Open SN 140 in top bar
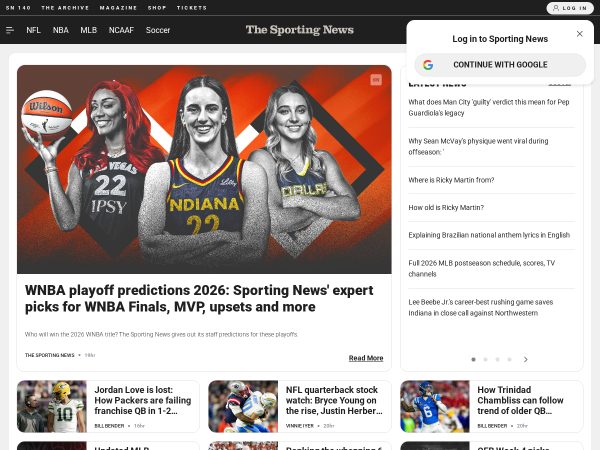The height and width of the screenshot is (450, 600). point(18,8)
